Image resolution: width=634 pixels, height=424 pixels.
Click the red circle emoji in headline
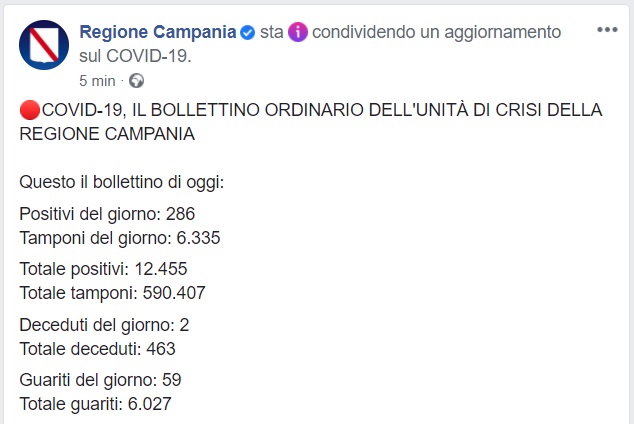click(29, 110)
